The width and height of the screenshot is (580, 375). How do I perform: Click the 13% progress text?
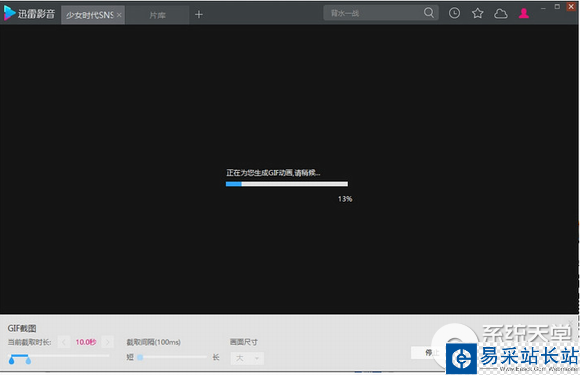pos(345,199)
